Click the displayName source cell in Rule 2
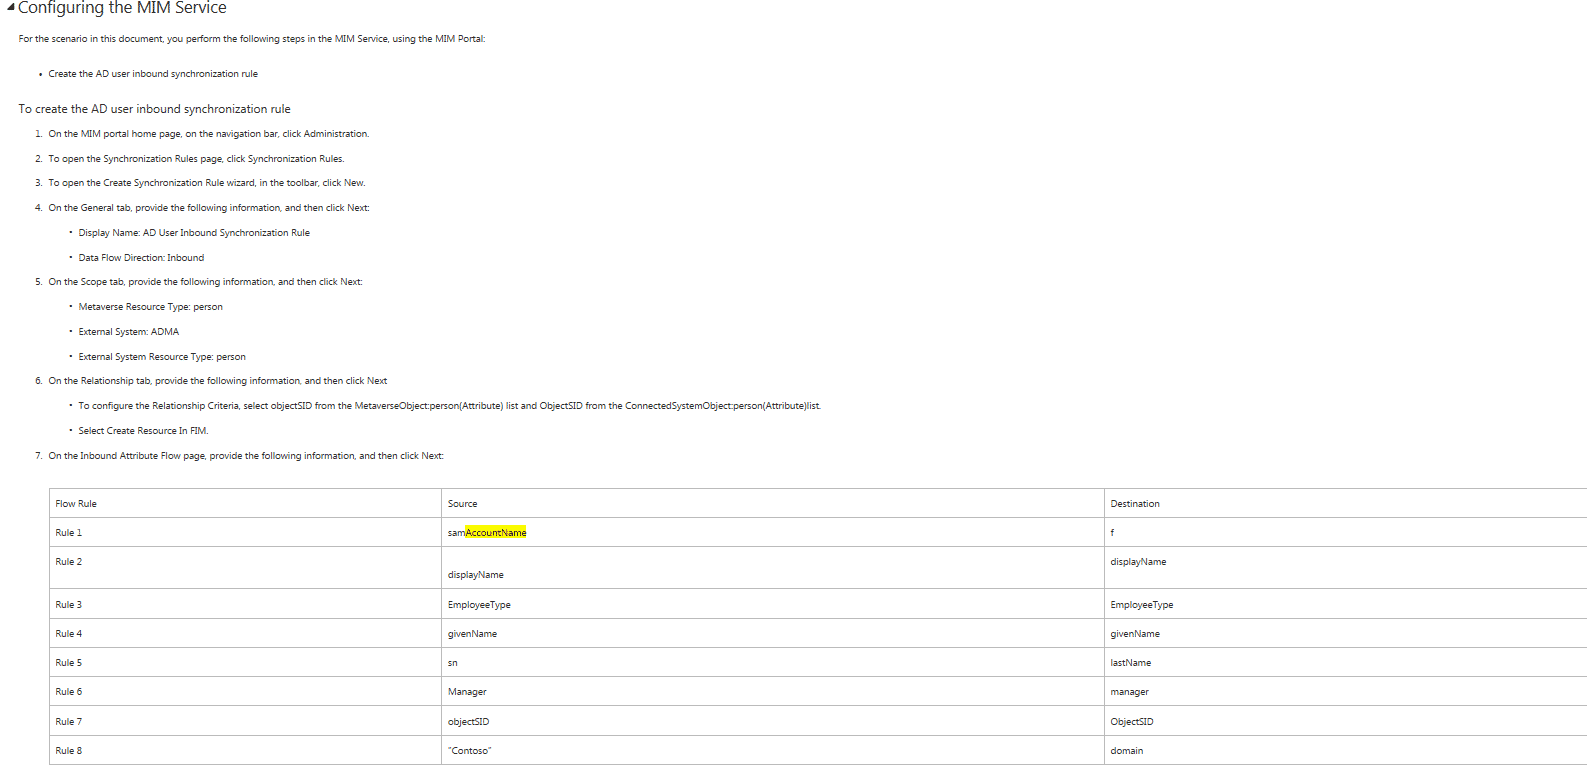The width and height of the screenshot is (1587, 775). (x=476, y=575)
